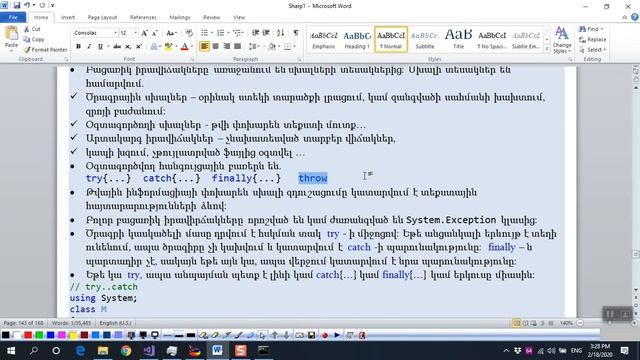Click the Select button in Editing group
640x360 pixels.
(x=593, y=50)
